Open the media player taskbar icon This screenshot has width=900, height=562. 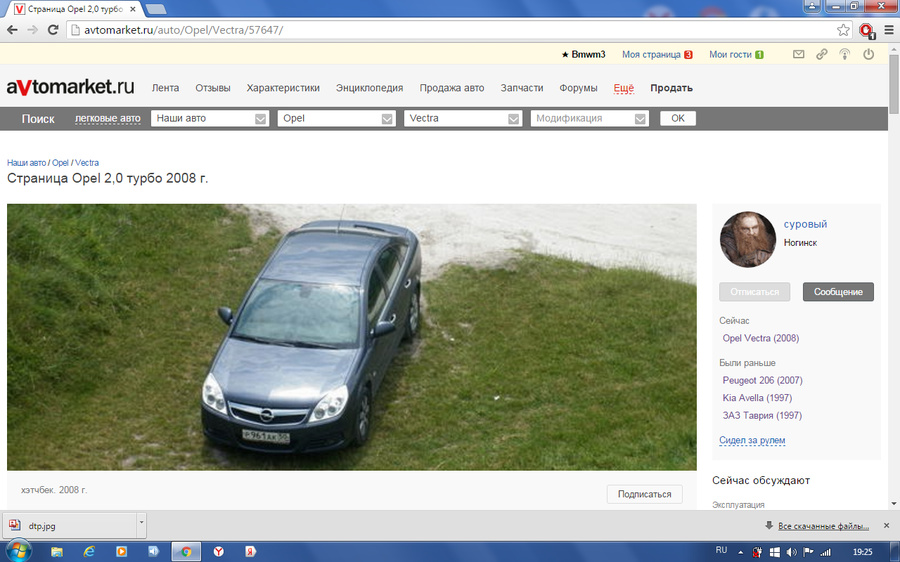click(x=121, y=552)
